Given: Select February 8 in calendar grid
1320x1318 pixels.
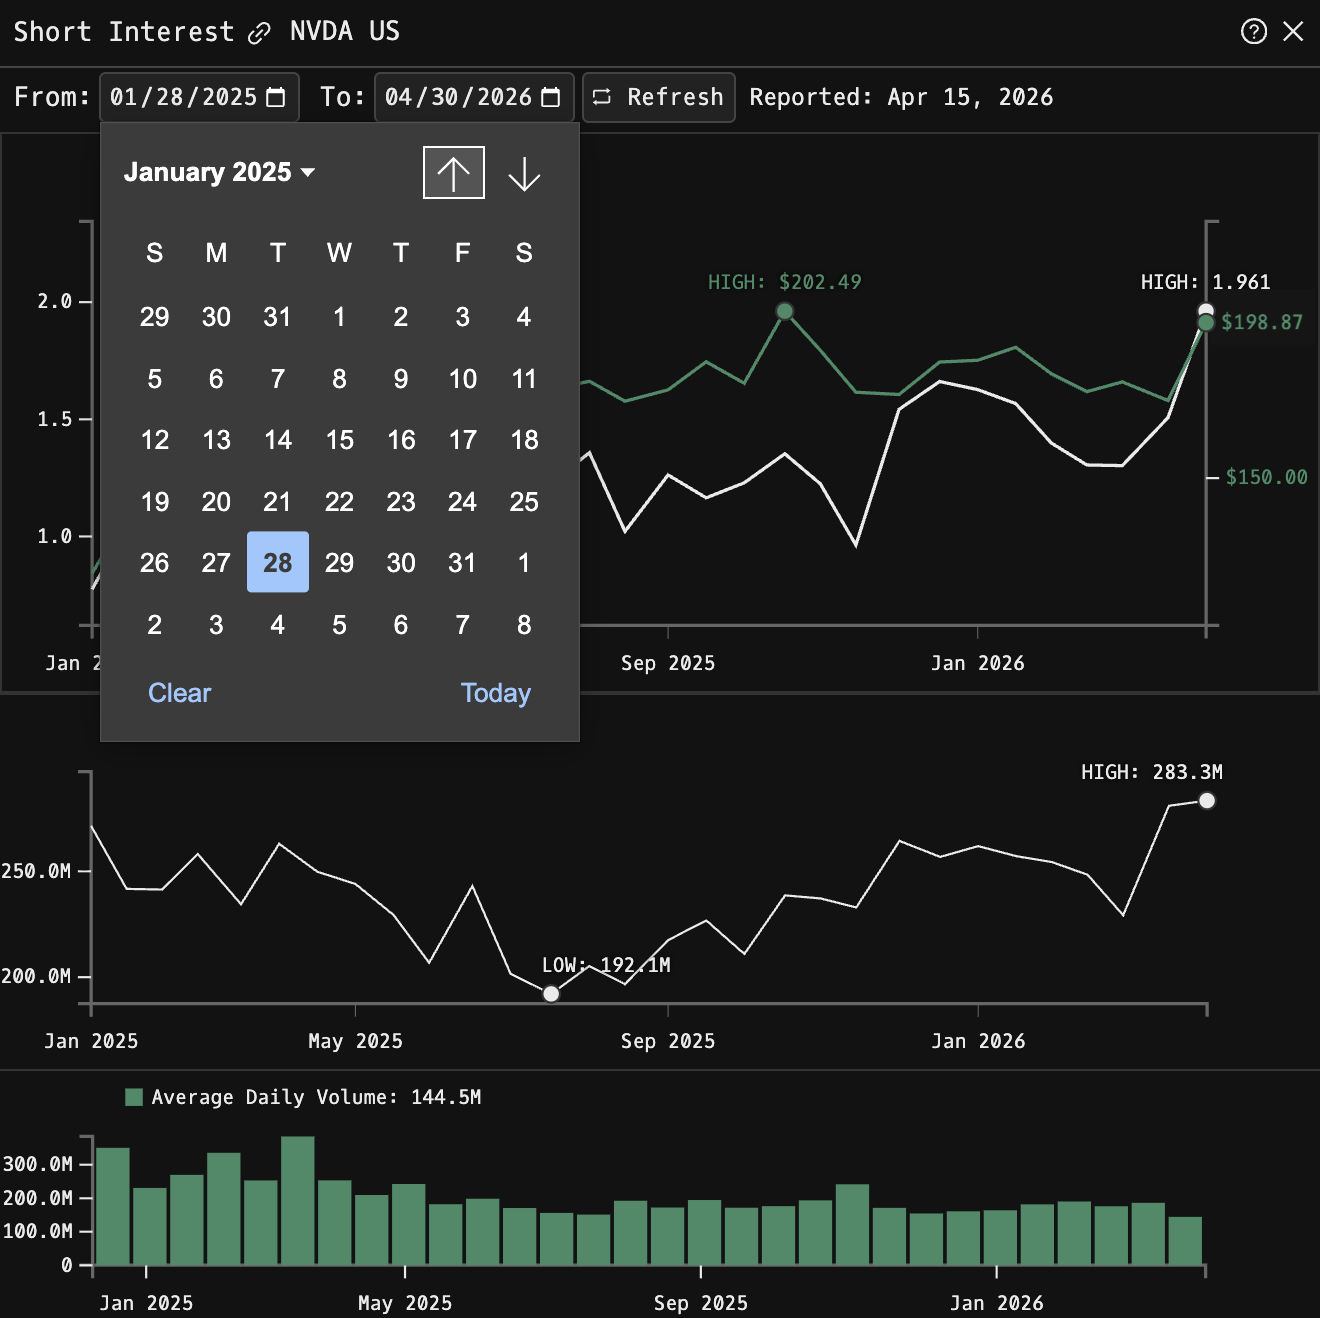Looking at the screenshot, I should (x=524, y=624).
